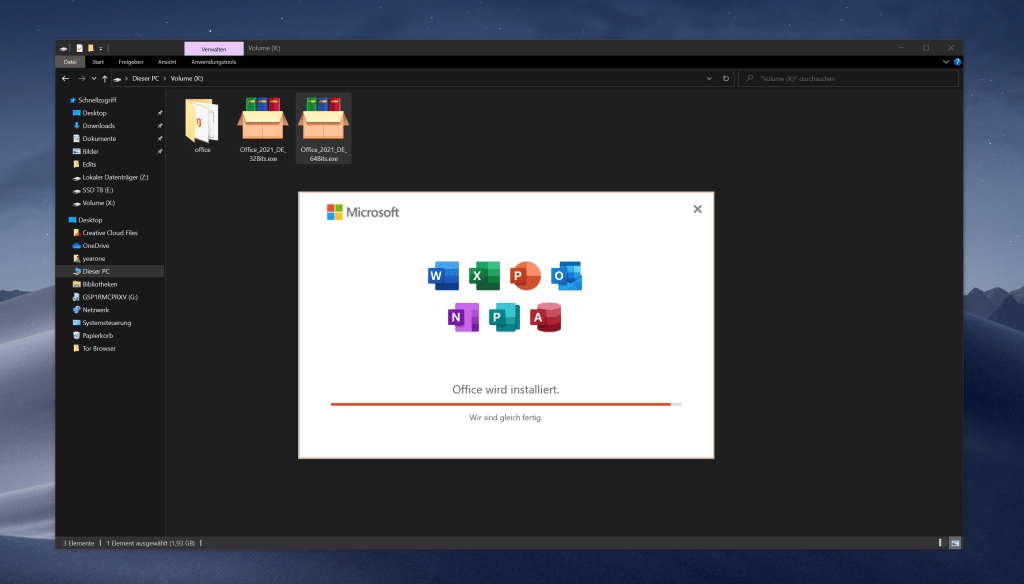This screenshot has width=1024, height=584.
Task: Select the Desktop root tree node
Action: coord(89,220)
